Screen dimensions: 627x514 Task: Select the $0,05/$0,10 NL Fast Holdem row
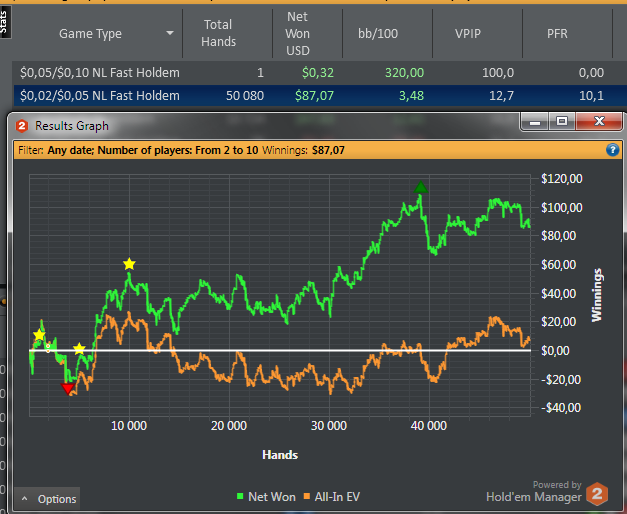tap(100, 72)
